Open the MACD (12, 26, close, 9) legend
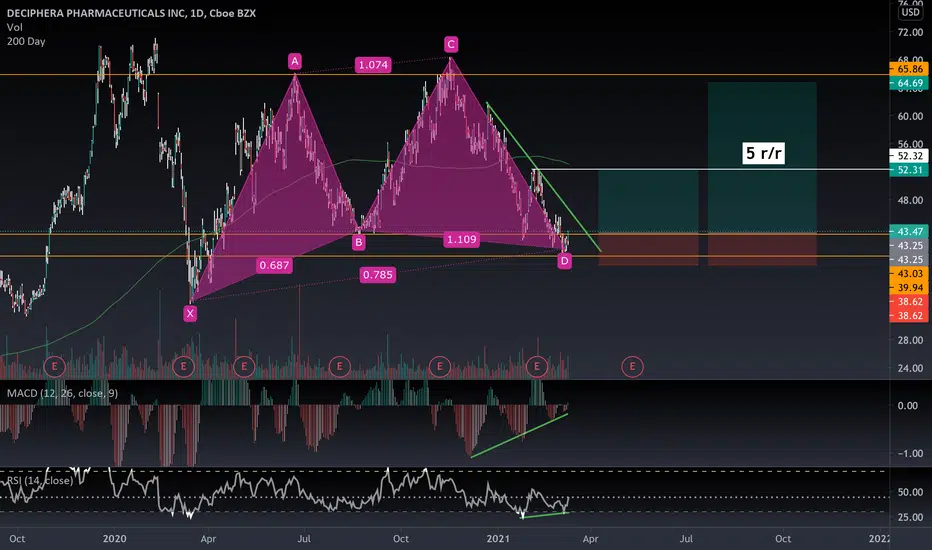Image resolution: width=932 pixels, height=550 pixels. pyautogui.click(x=62, y=394)
